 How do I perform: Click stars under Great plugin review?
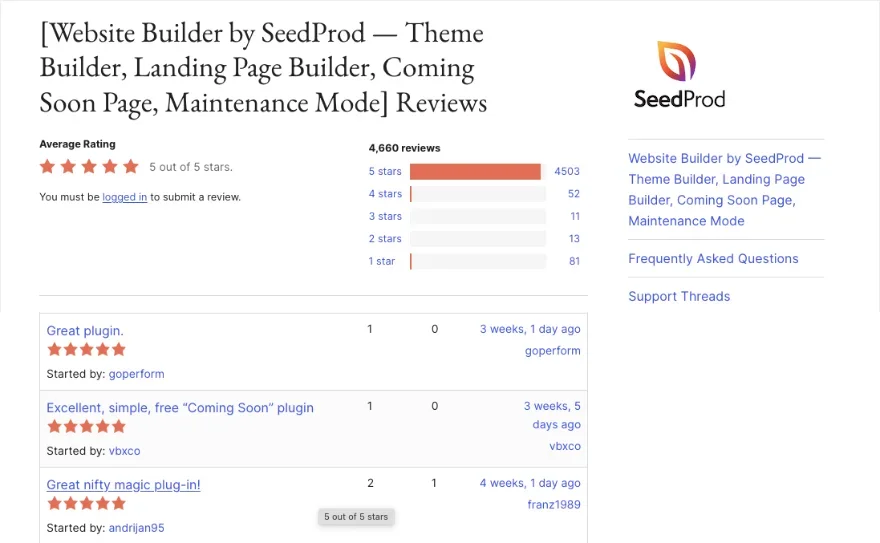click(x=86, y=350)
